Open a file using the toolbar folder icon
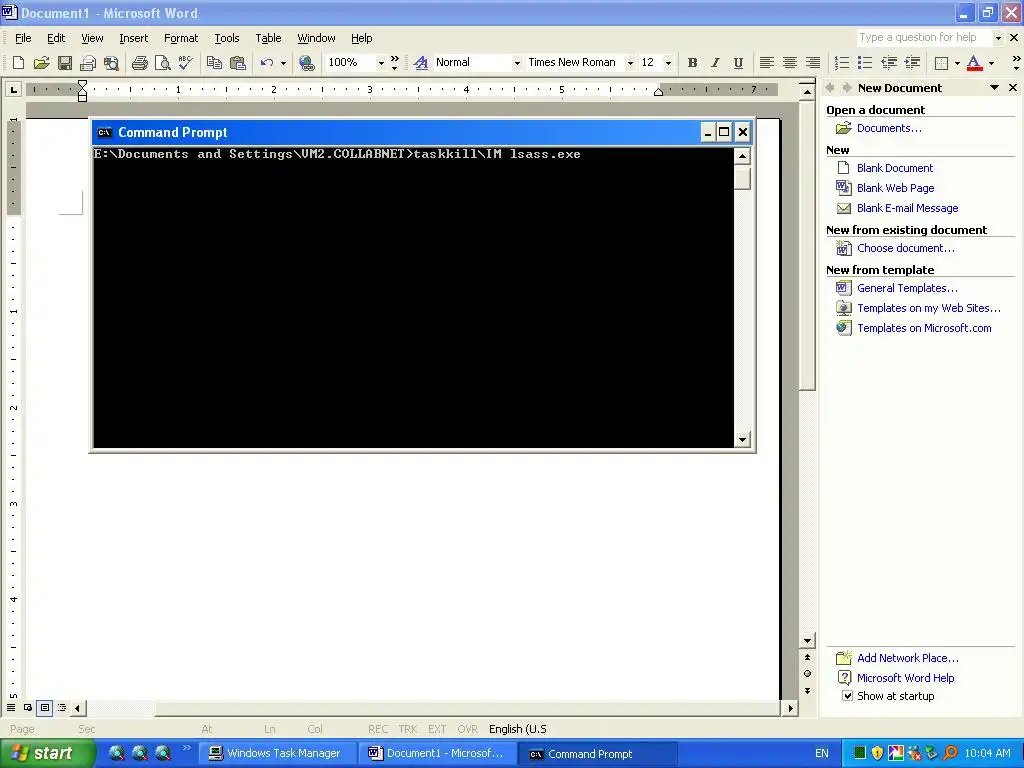1024x768 pixels. [x=41, y=63]
